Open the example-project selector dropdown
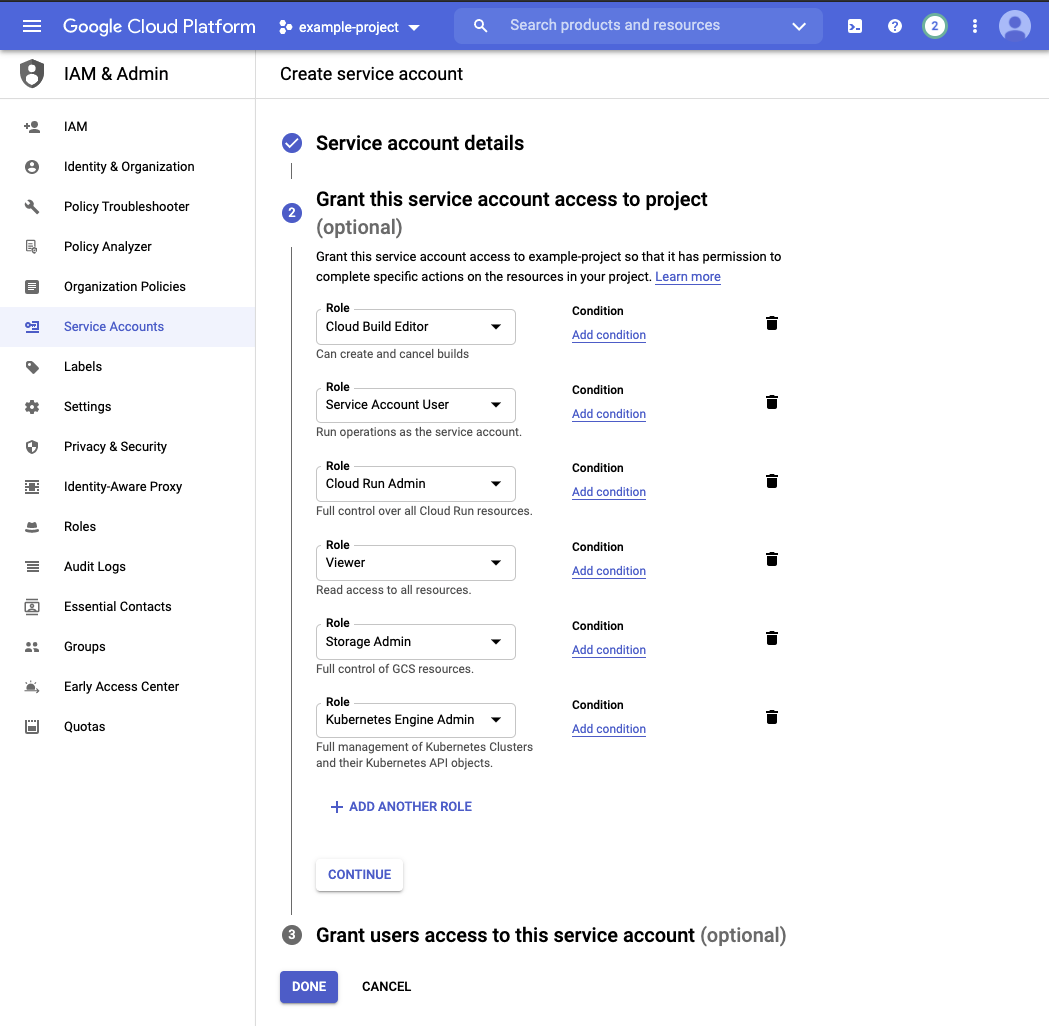This screenshot has width=1049, height=1026. click(x=349, y=27)
